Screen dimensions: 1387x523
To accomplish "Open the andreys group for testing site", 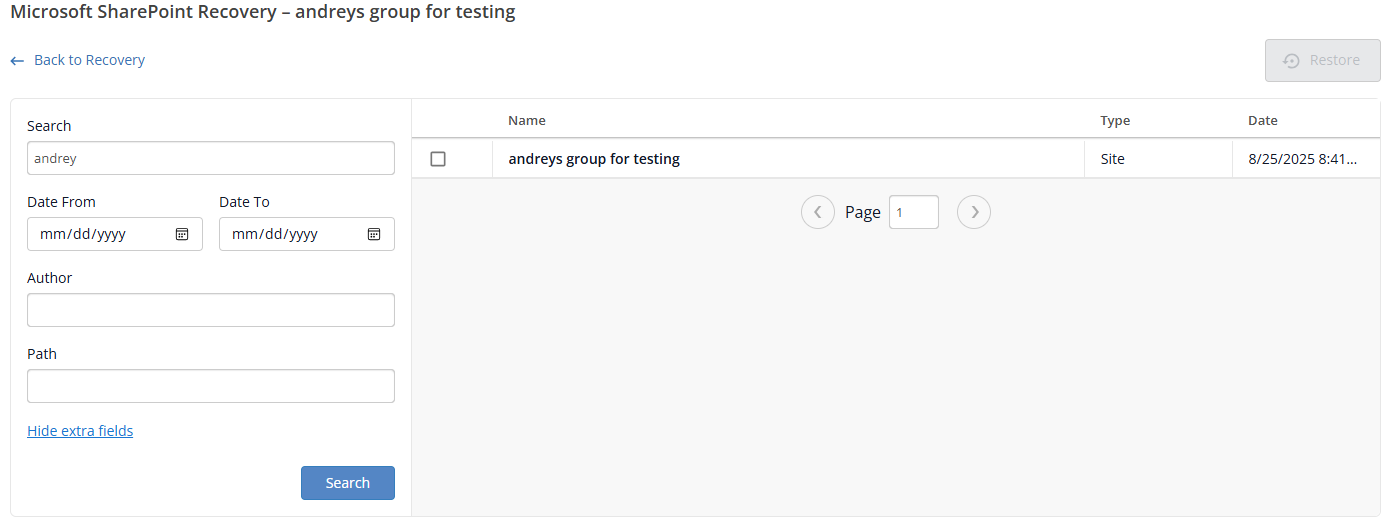I will tap(594, 159).
